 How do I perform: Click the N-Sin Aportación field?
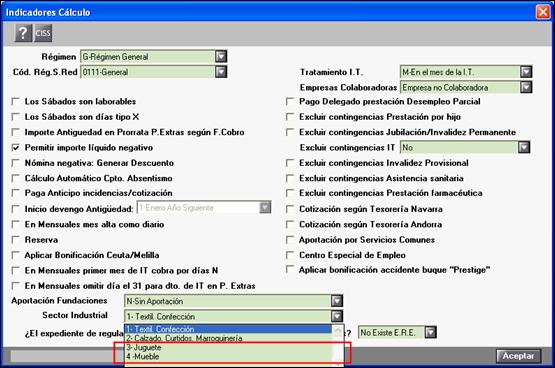pos(228,301)
